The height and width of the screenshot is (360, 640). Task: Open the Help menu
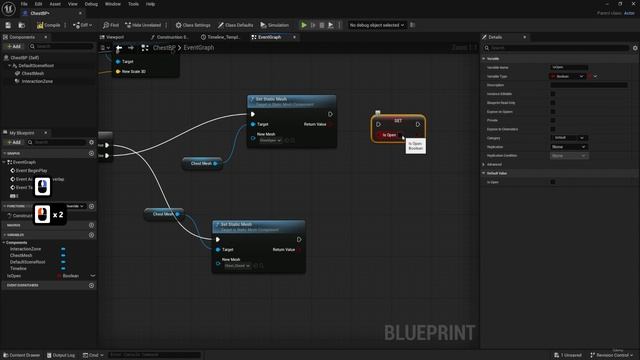150,4
